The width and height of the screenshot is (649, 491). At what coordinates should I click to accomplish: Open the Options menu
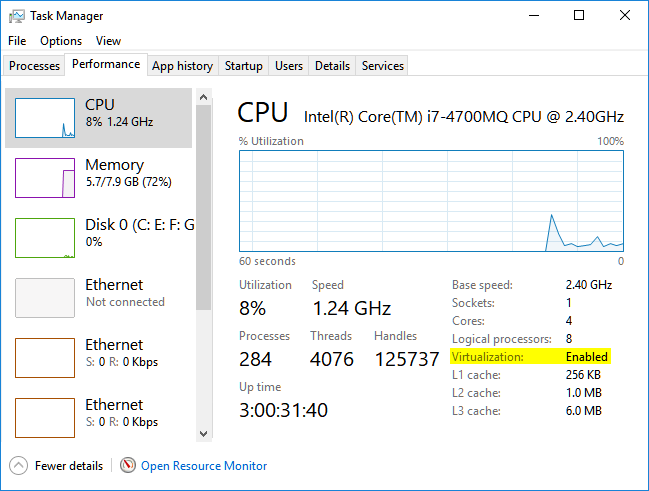click(61, 41)
